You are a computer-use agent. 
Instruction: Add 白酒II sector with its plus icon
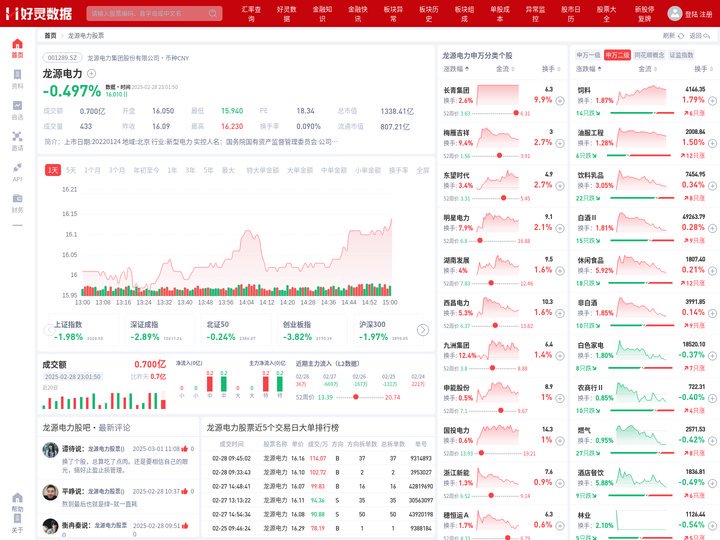click(712, 228)
